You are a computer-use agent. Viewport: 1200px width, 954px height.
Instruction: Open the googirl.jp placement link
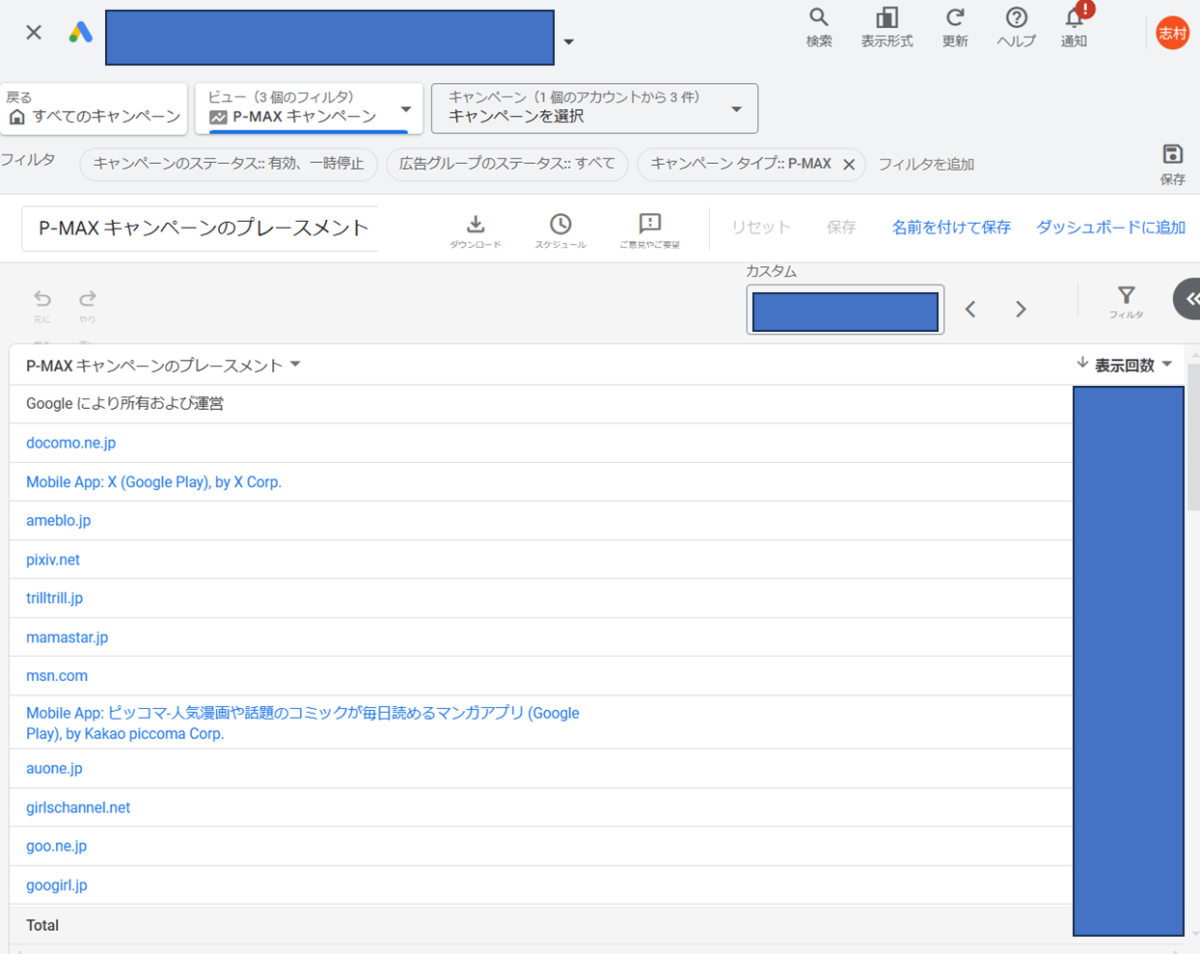pos(56,885)
